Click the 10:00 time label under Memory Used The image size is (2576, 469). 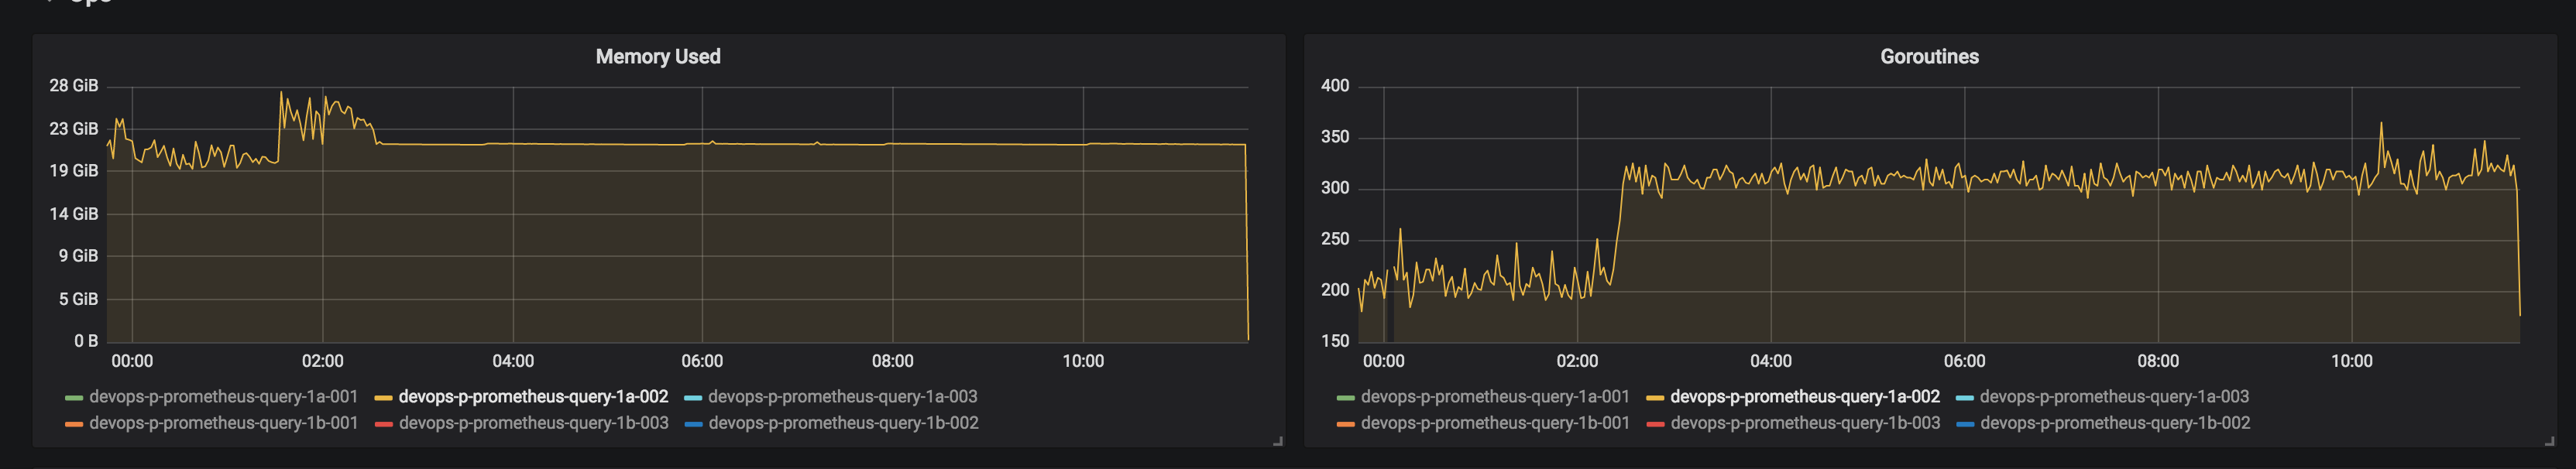click(1083, 361)
